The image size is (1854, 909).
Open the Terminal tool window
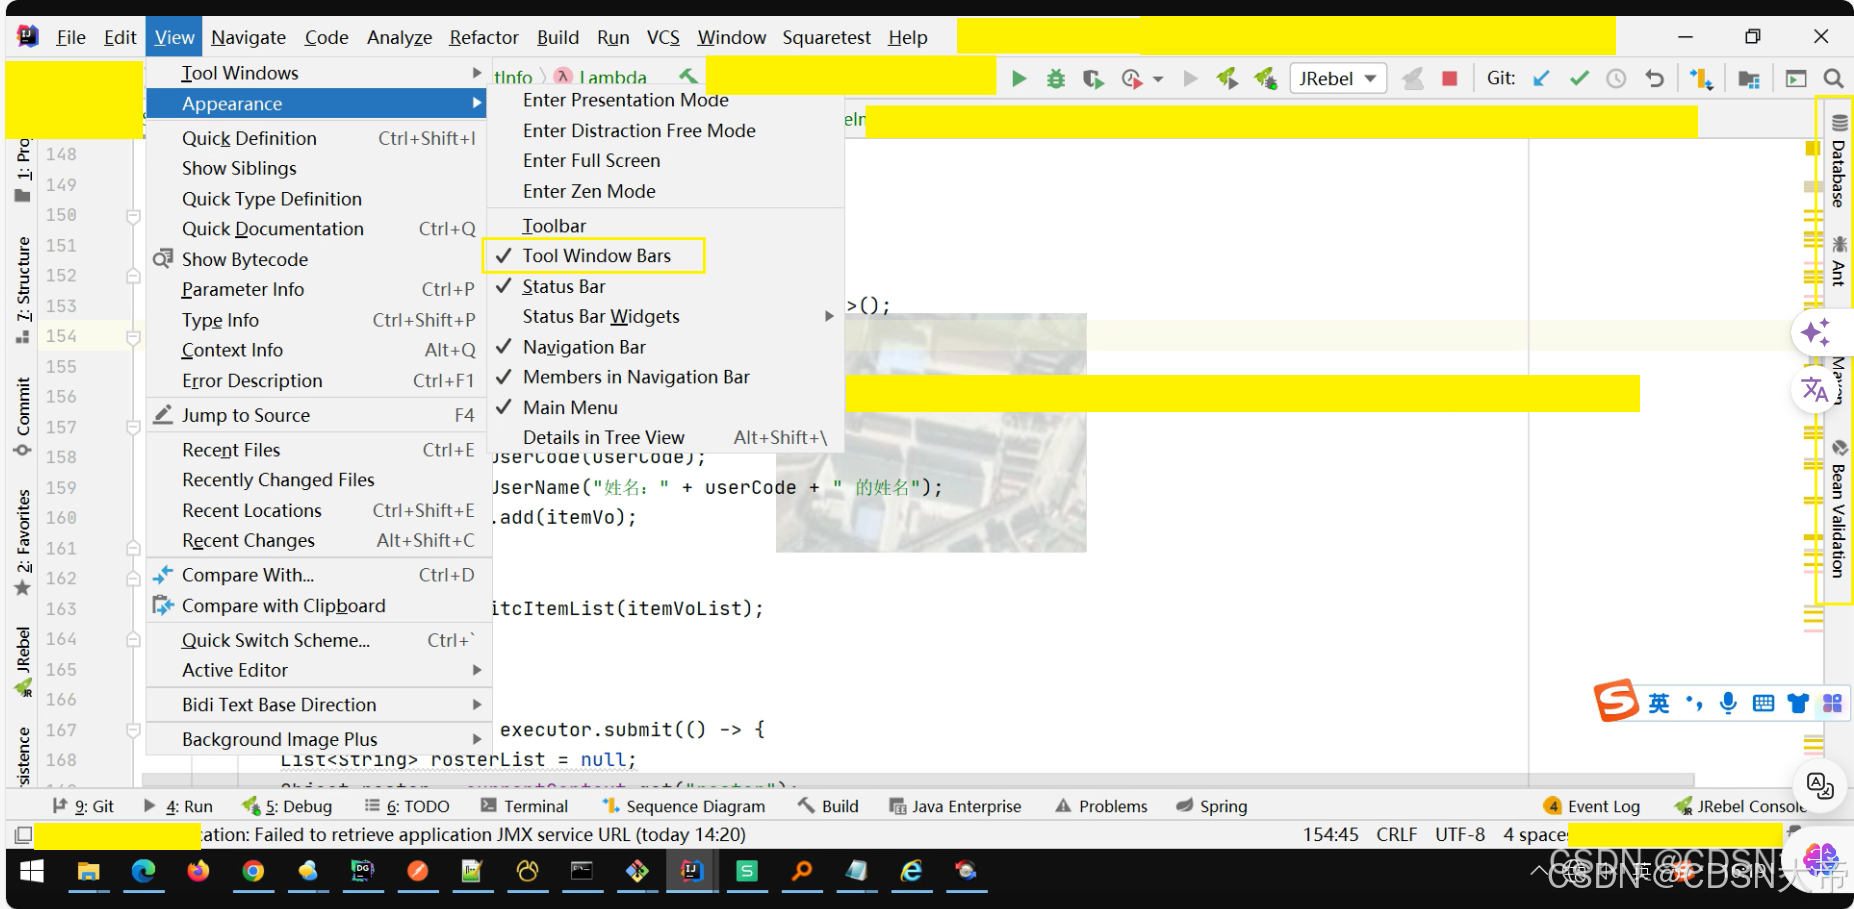point(535,806)
